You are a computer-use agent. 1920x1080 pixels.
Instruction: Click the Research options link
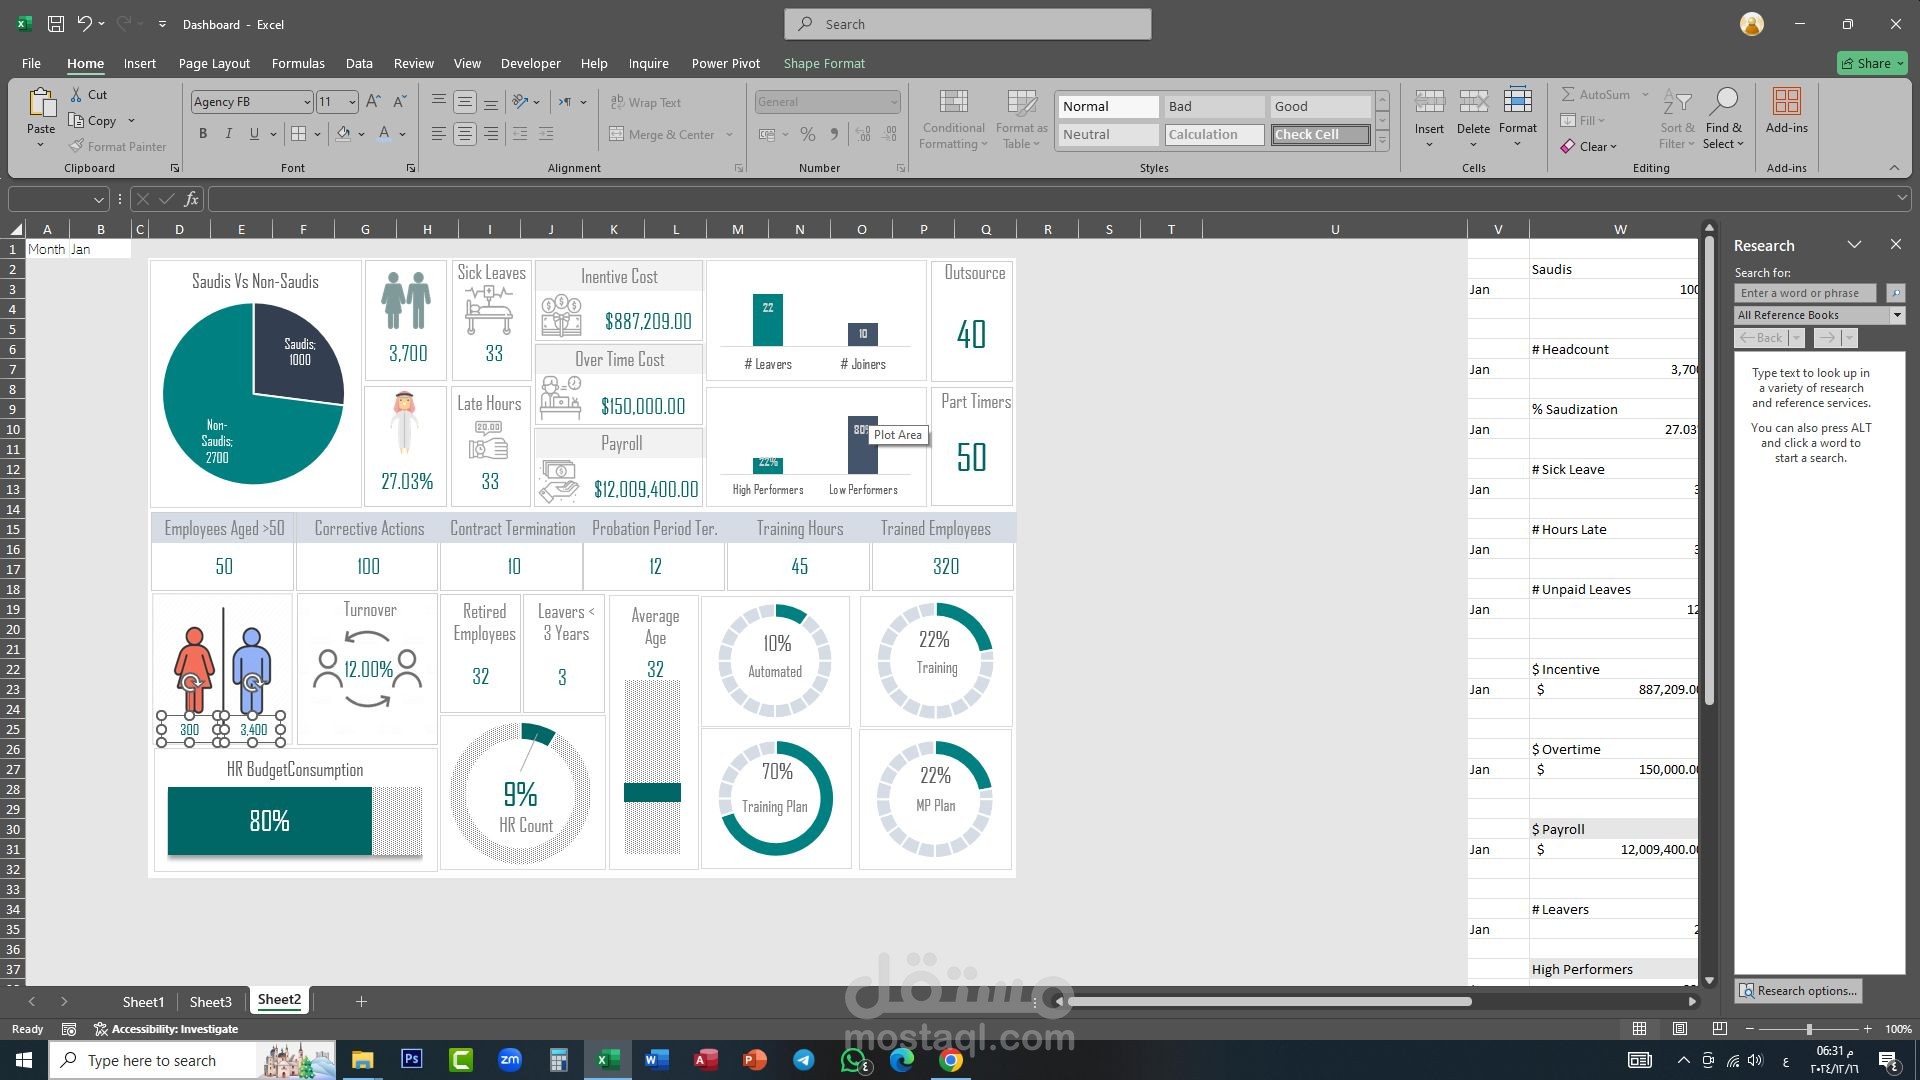[x=1798, y=990]
